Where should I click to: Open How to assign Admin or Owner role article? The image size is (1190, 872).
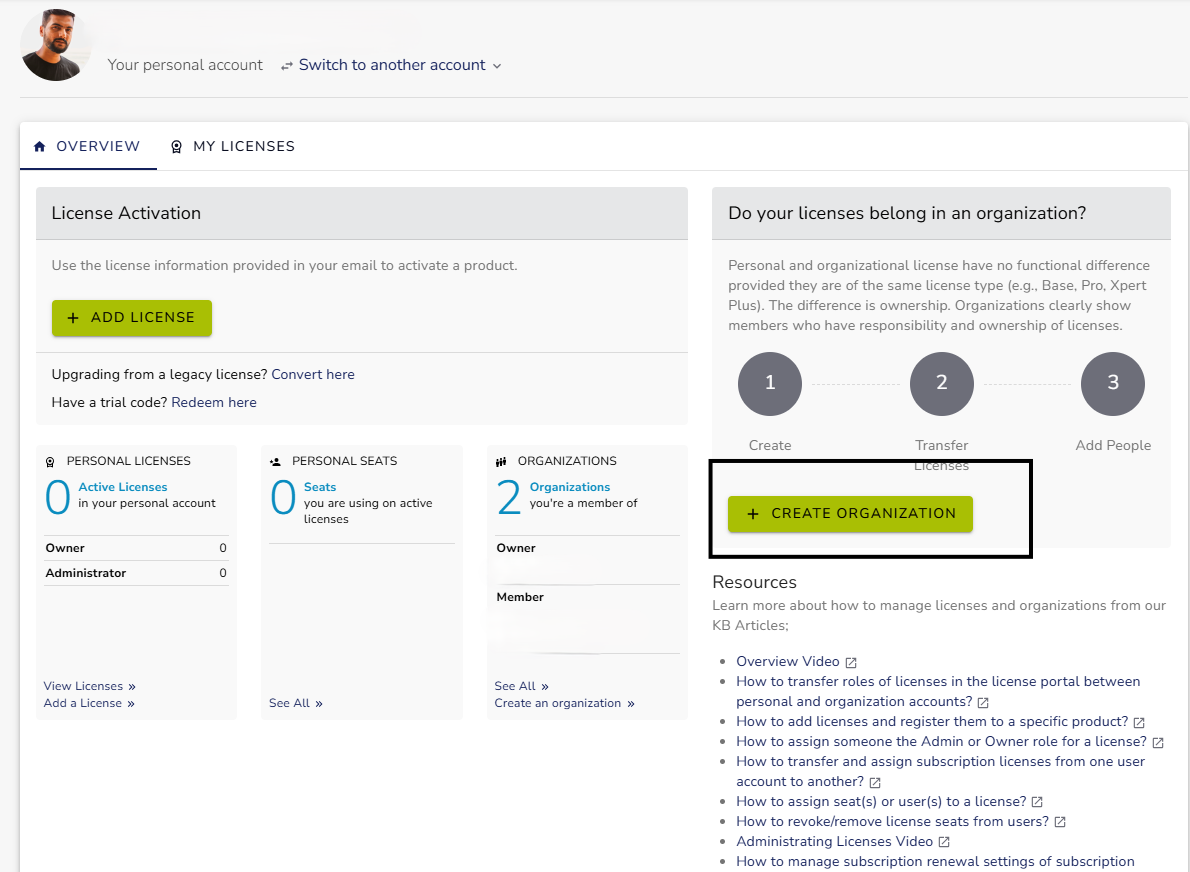tap(941, 741)
